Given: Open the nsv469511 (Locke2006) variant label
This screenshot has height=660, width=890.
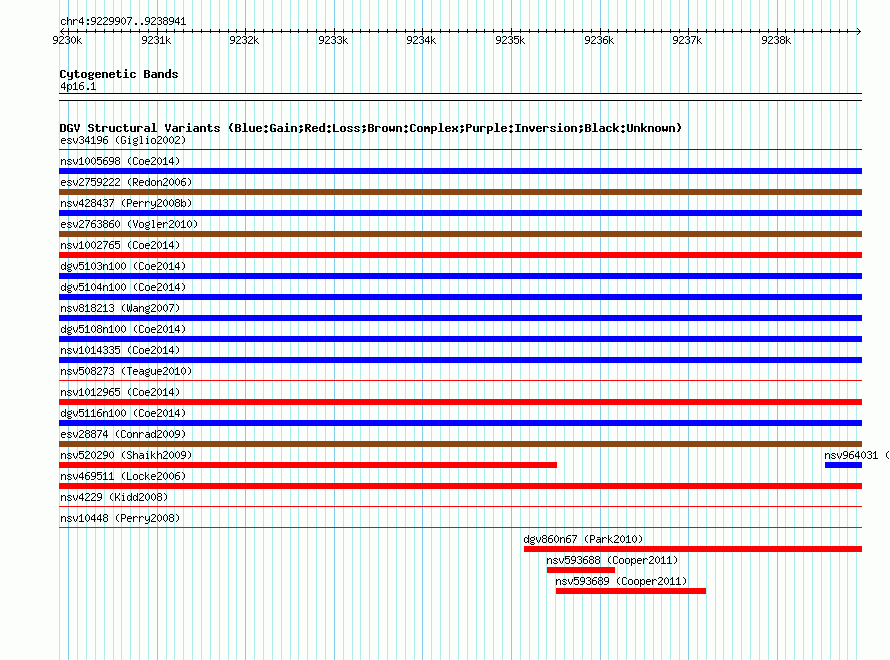Looking at the screenshot, I should click(x=123, y=476).
